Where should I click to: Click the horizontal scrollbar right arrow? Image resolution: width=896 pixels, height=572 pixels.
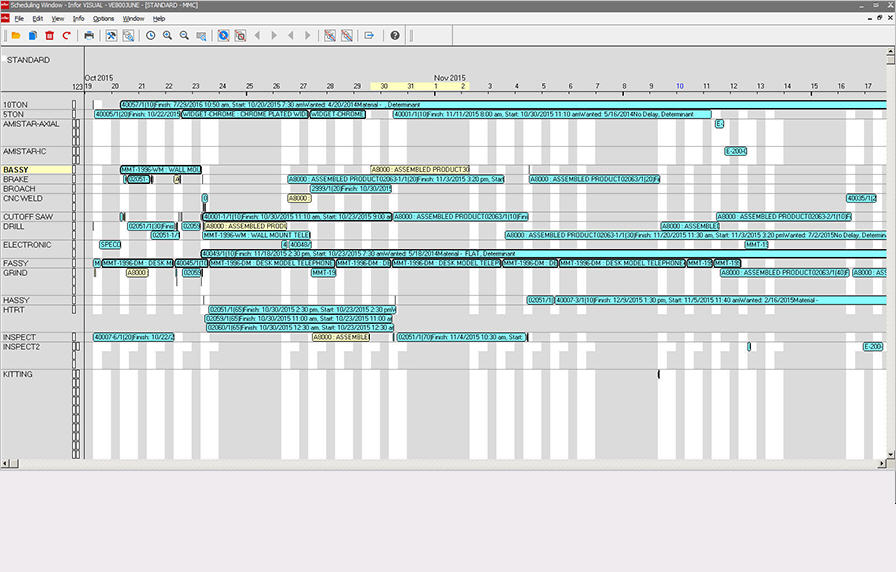pos(882,463)
